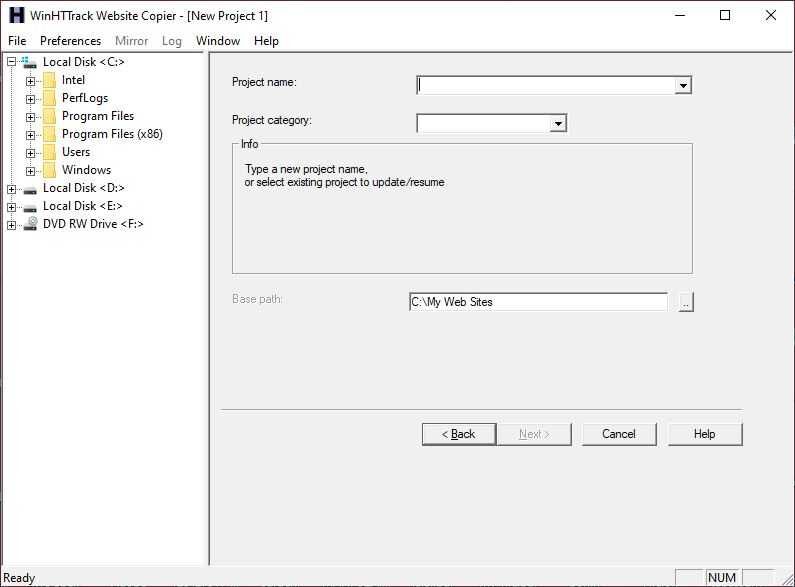The width and height of the screenshot is (795, 587).
Task: Click the Cancel button
Action: click(x=619, y=434)
